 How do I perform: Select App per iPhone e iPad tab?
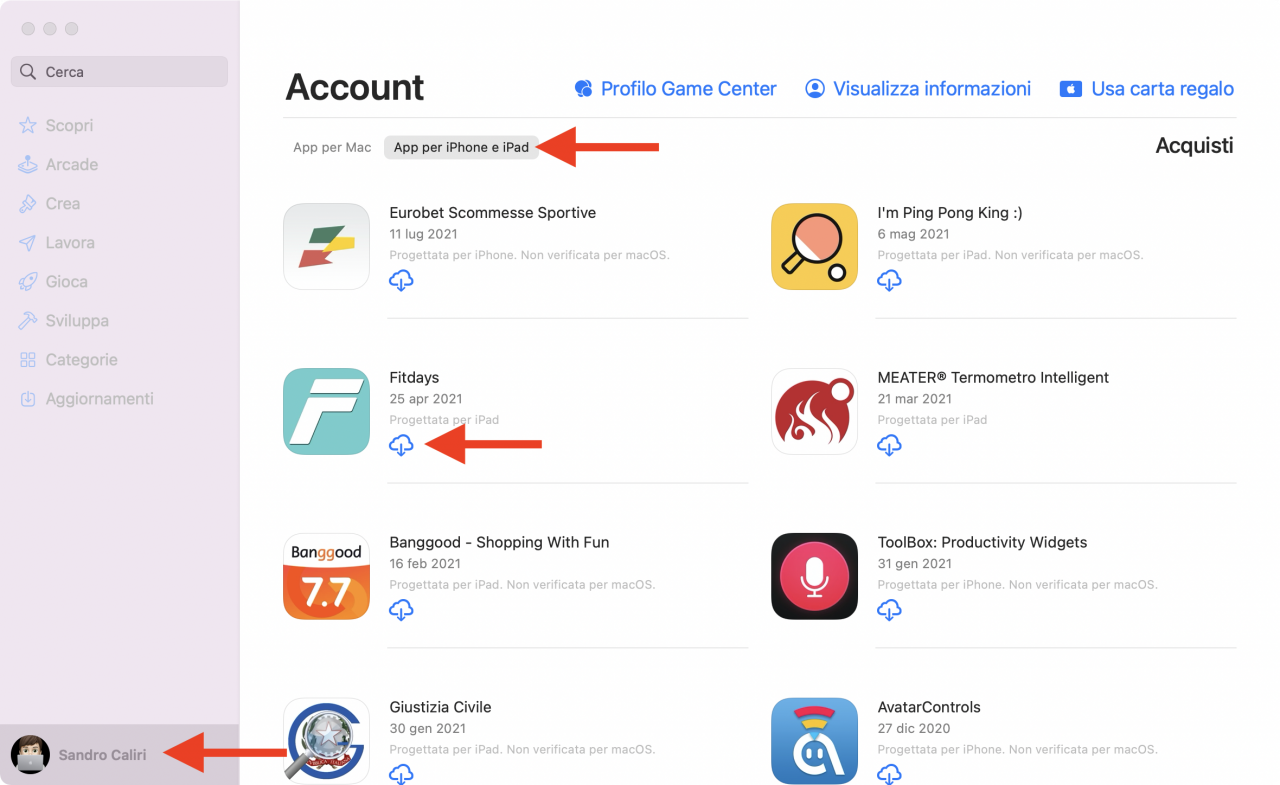pos(461,147)
